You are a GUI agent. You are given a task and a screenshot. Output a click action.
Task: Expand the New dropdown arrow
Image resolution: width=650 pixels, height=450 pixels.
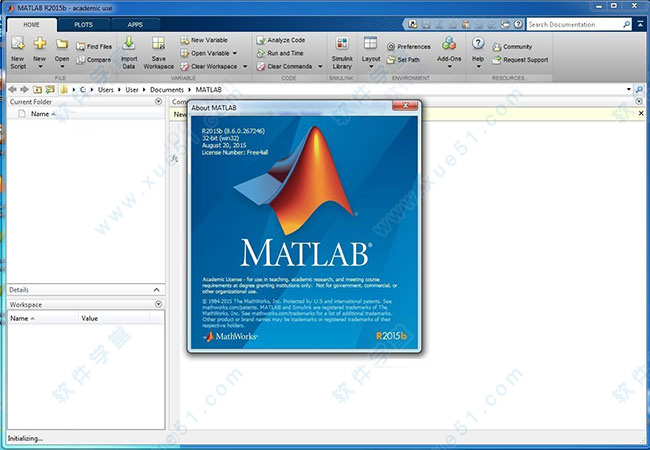pos(40,67)
